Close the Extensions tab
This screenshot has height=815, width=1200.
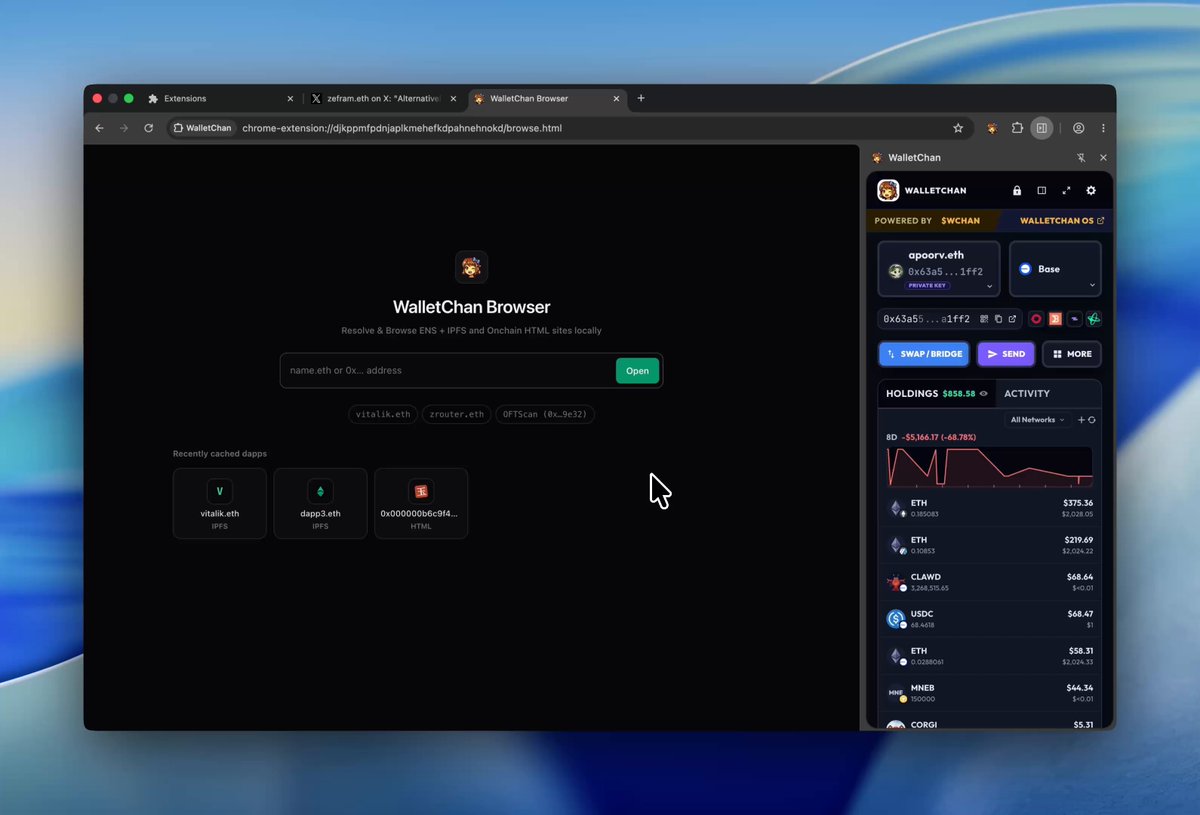[x=290, y=99]
